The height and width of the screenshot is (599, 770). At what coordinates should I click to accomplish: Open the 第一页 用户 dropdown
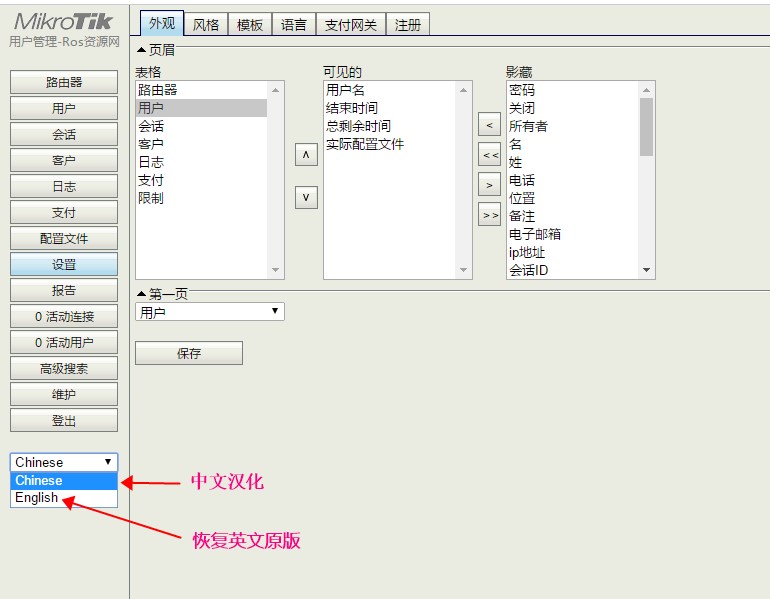point(210,312)
